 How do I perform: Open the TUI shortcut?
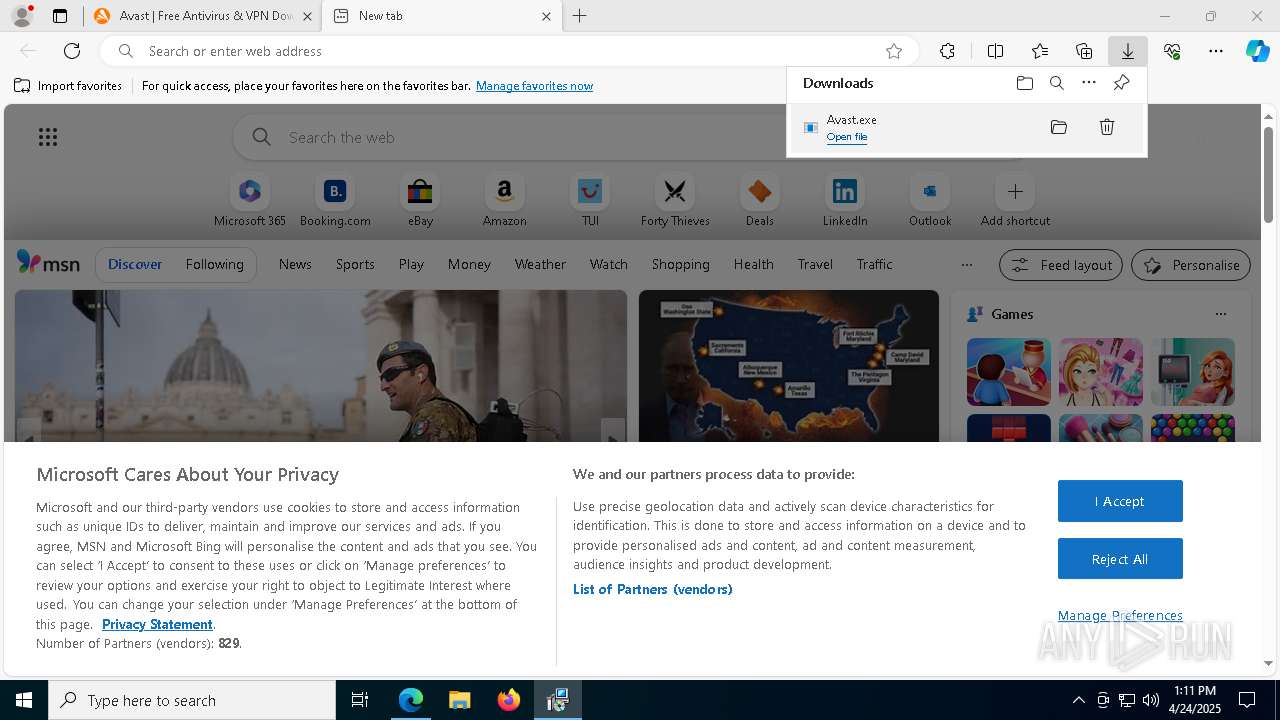click(590, 201)
